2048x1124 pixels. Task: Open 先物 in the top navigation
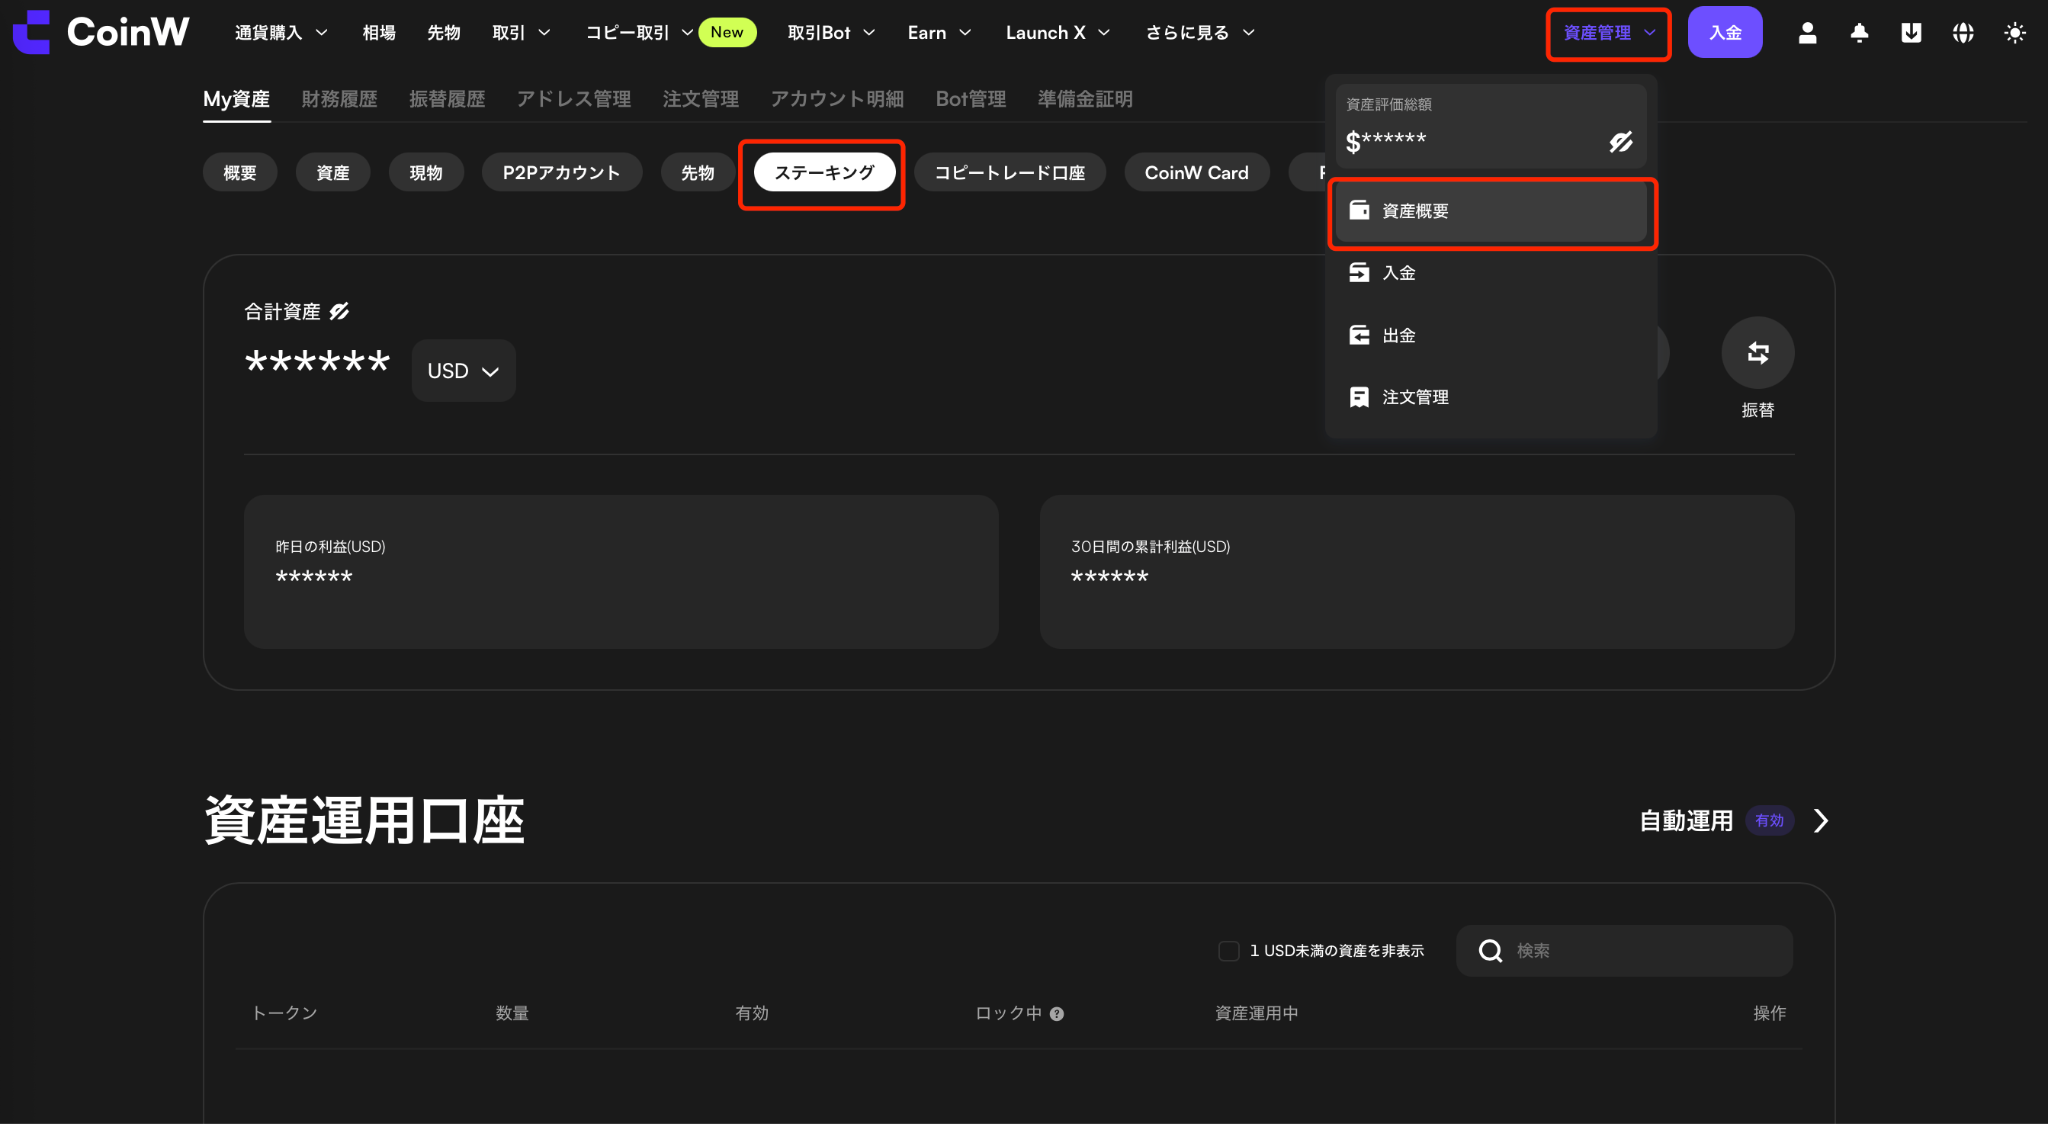(x=444, y=33)
